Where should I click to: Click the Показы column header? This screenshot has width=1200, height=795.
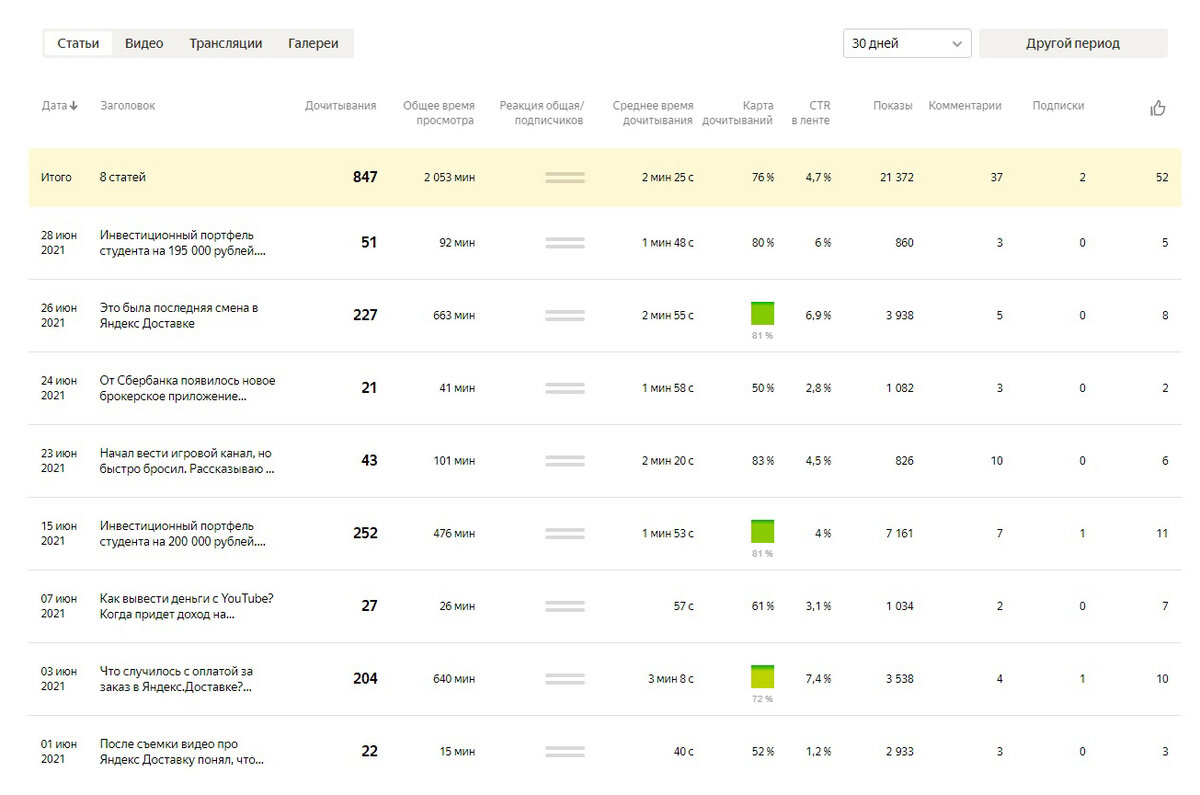coord(893,105)
